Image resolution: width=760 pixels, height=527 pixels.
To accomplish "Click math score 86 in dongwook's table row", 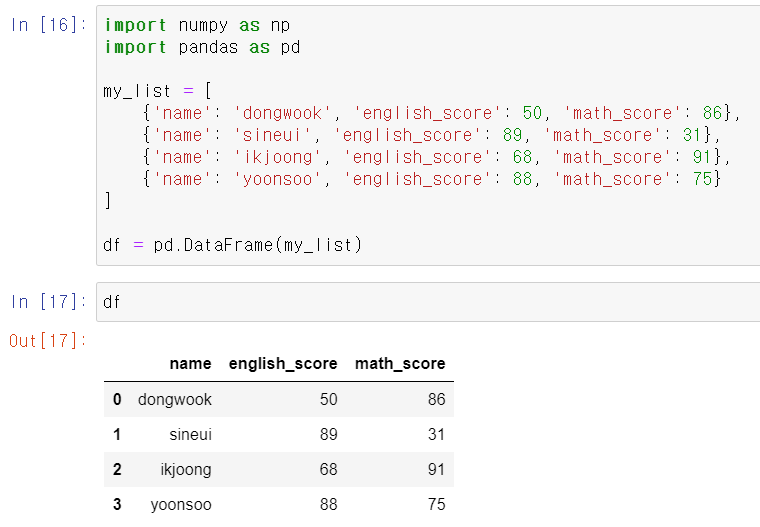I will [436, 399].
